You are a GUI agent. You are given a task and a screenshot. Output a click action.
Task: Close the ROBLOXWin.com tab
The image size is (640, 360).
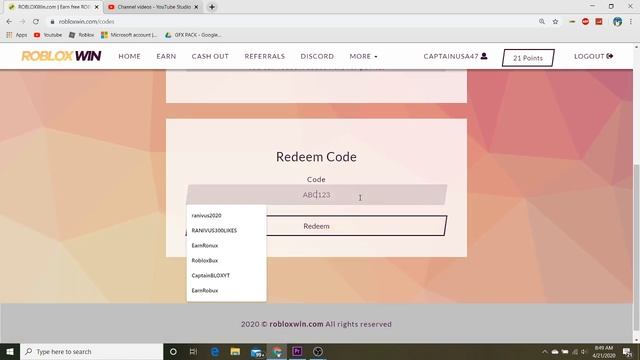97,7
